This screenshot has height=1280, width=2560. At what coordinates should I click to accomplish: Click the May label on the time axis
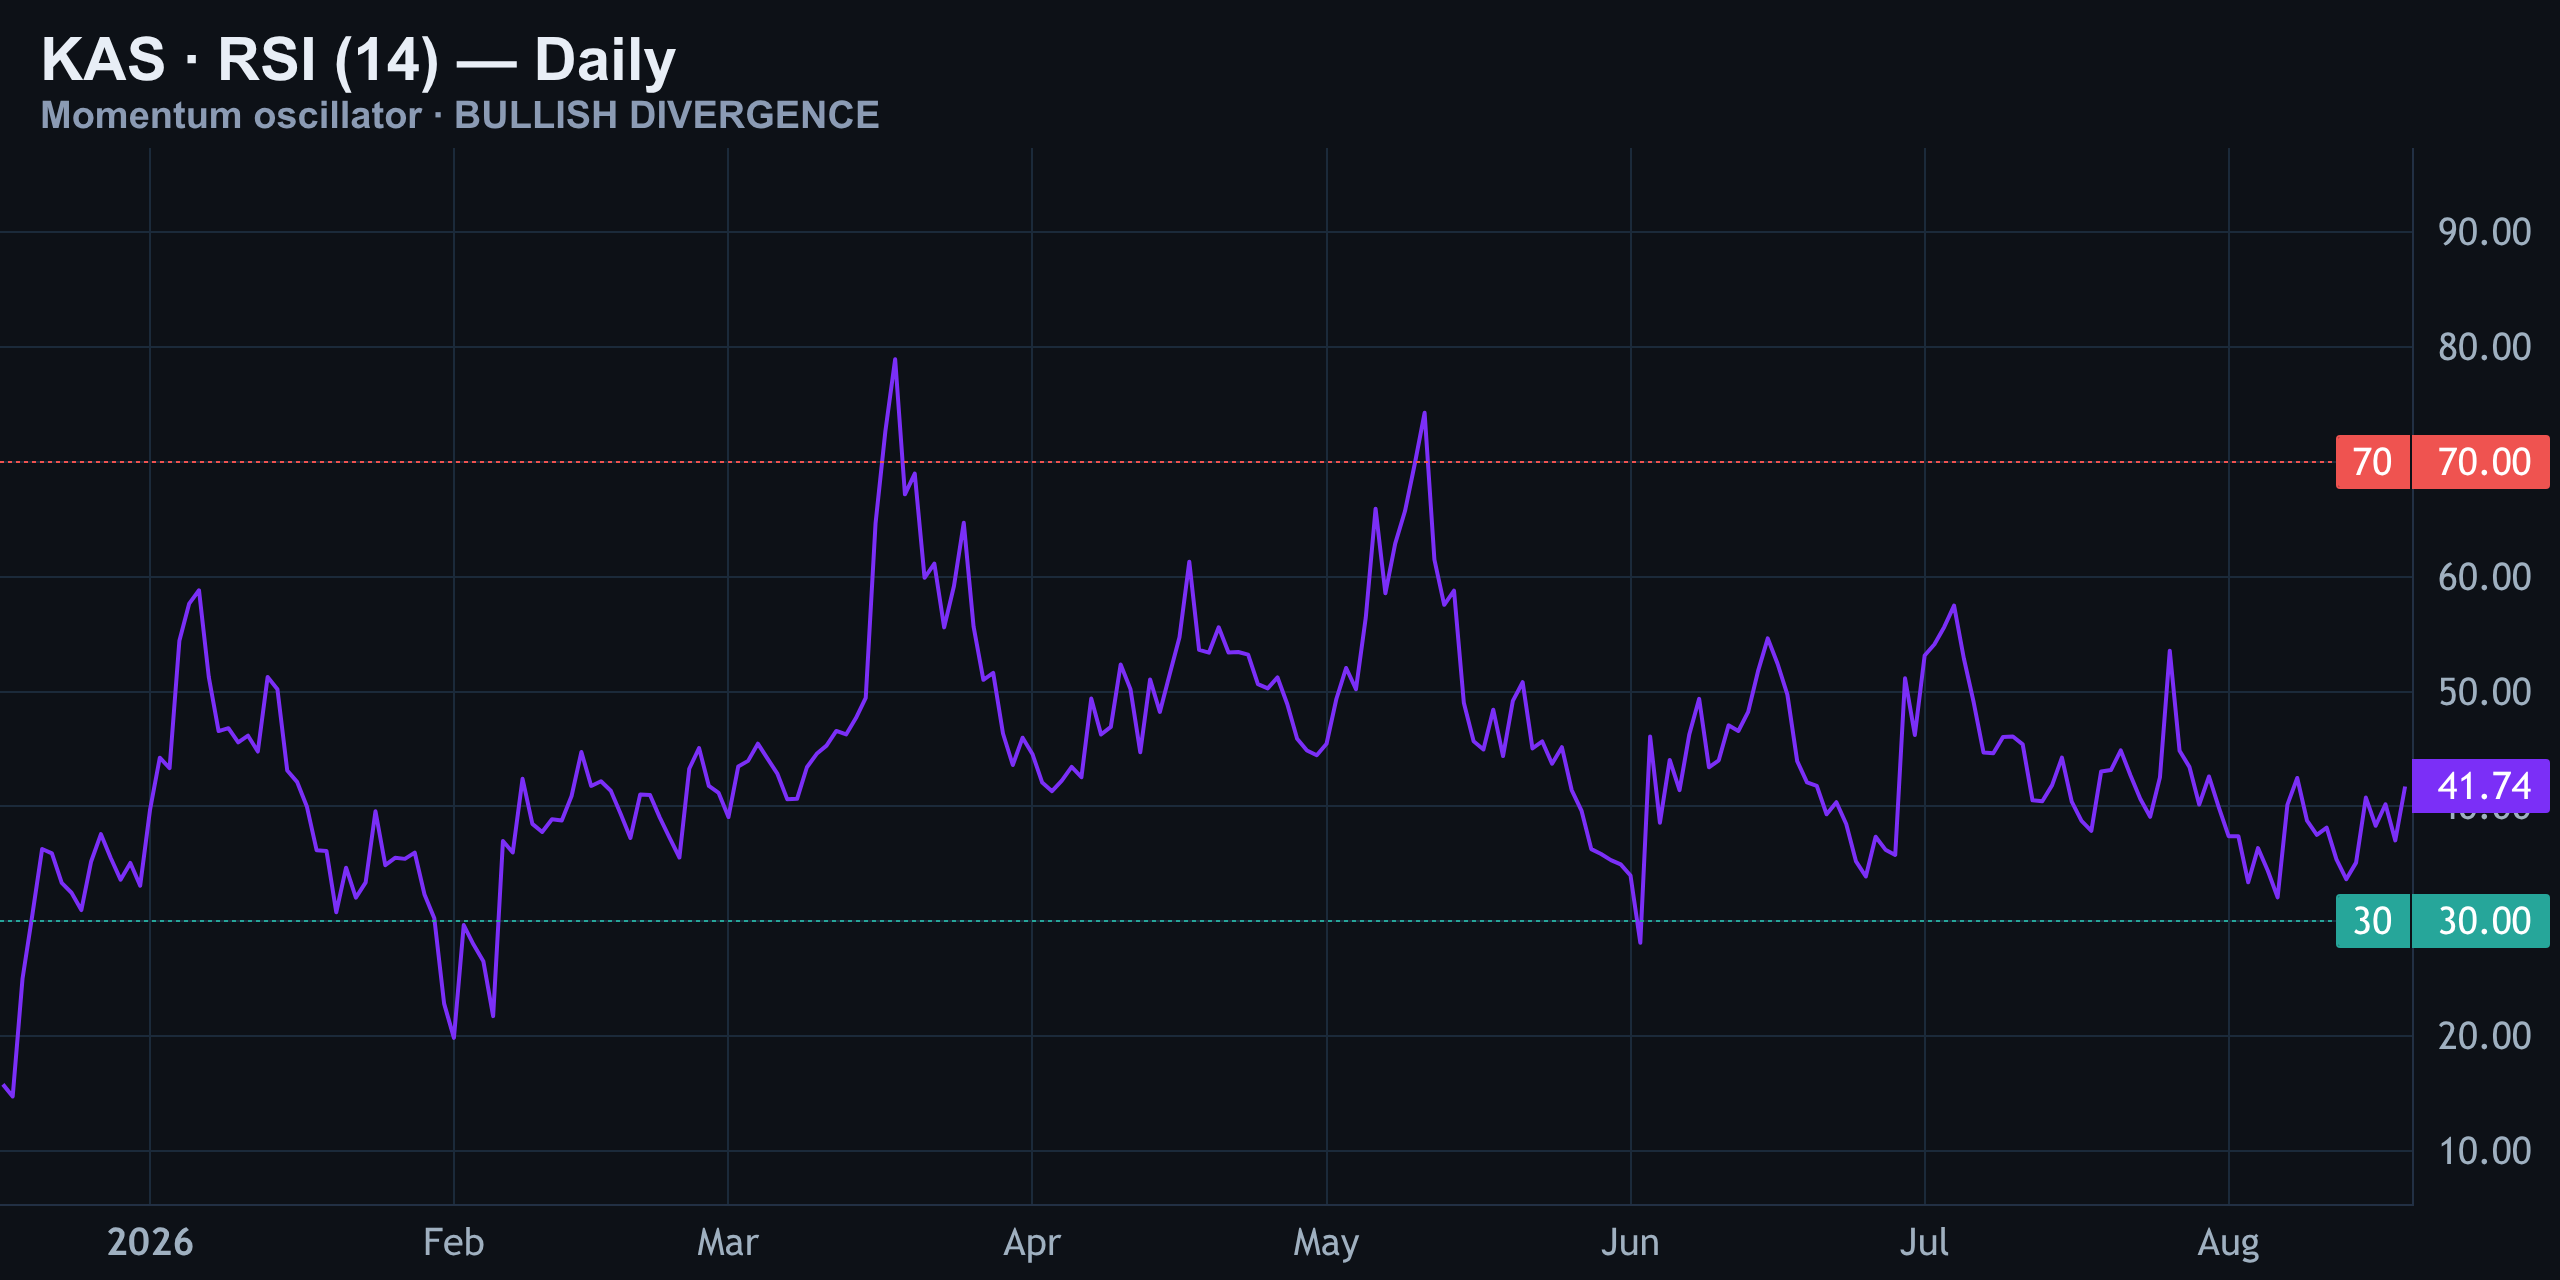tap(1326, 1243)
